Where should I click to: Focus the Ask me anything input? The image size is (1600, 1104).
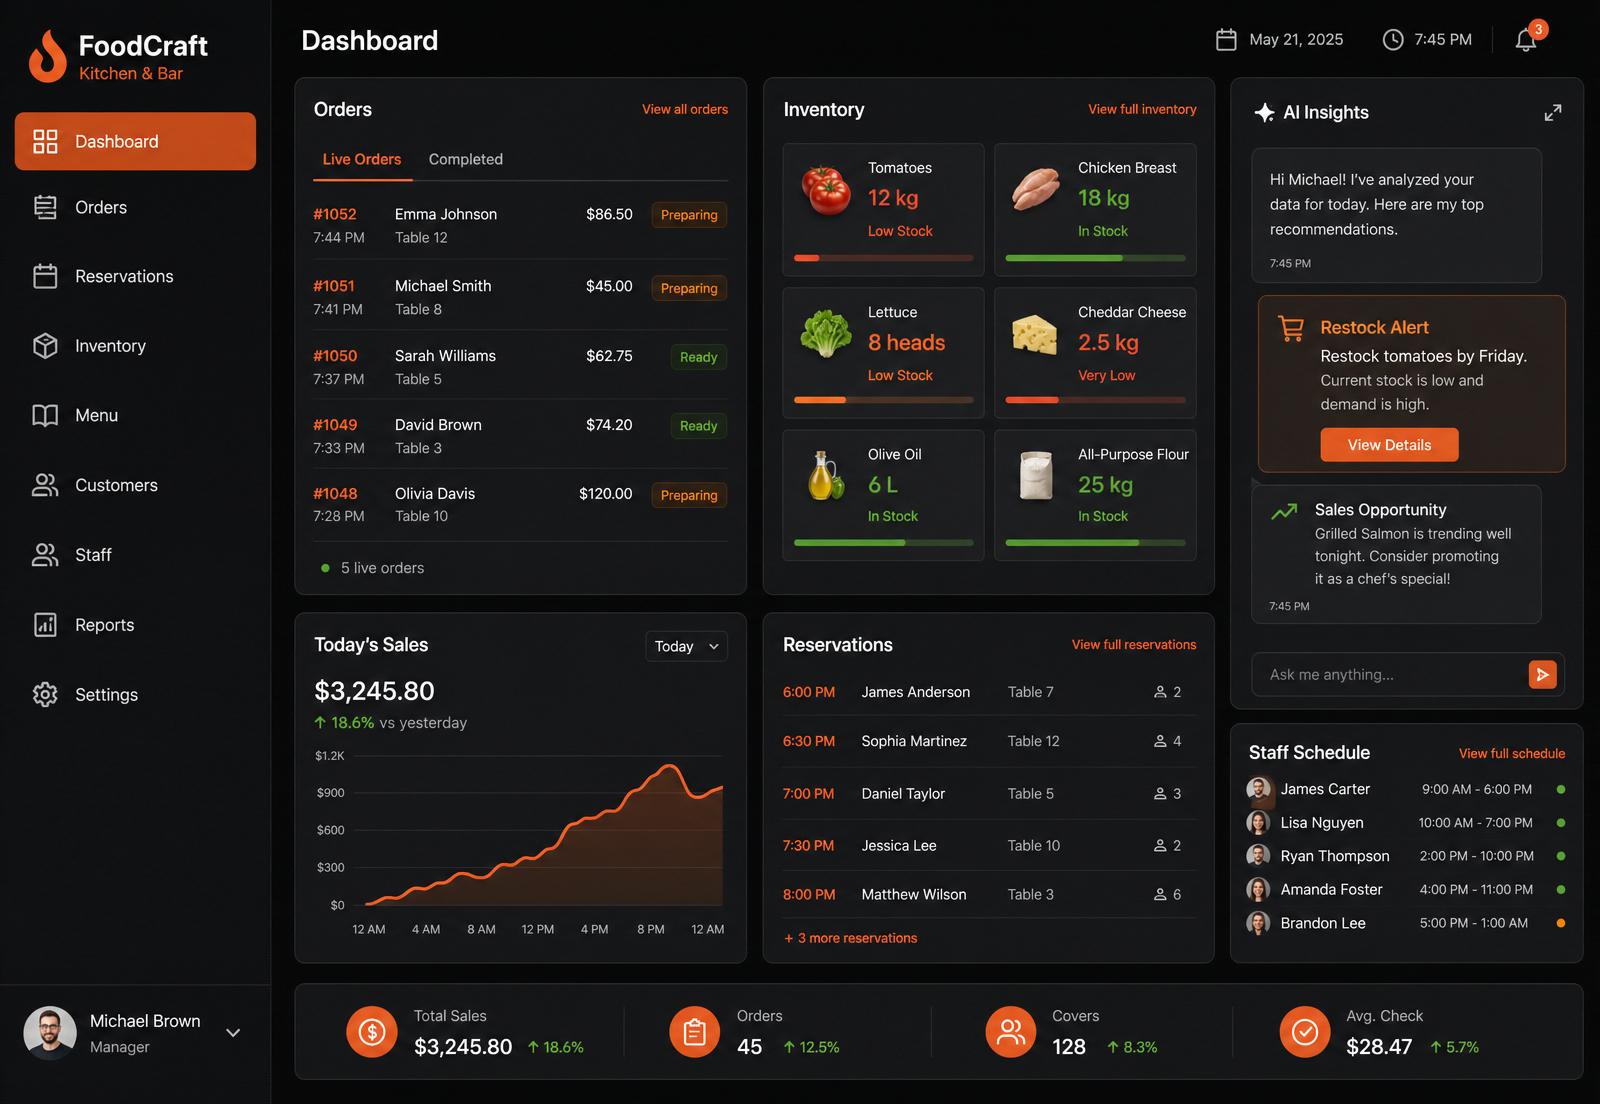tap(1390, 675)
